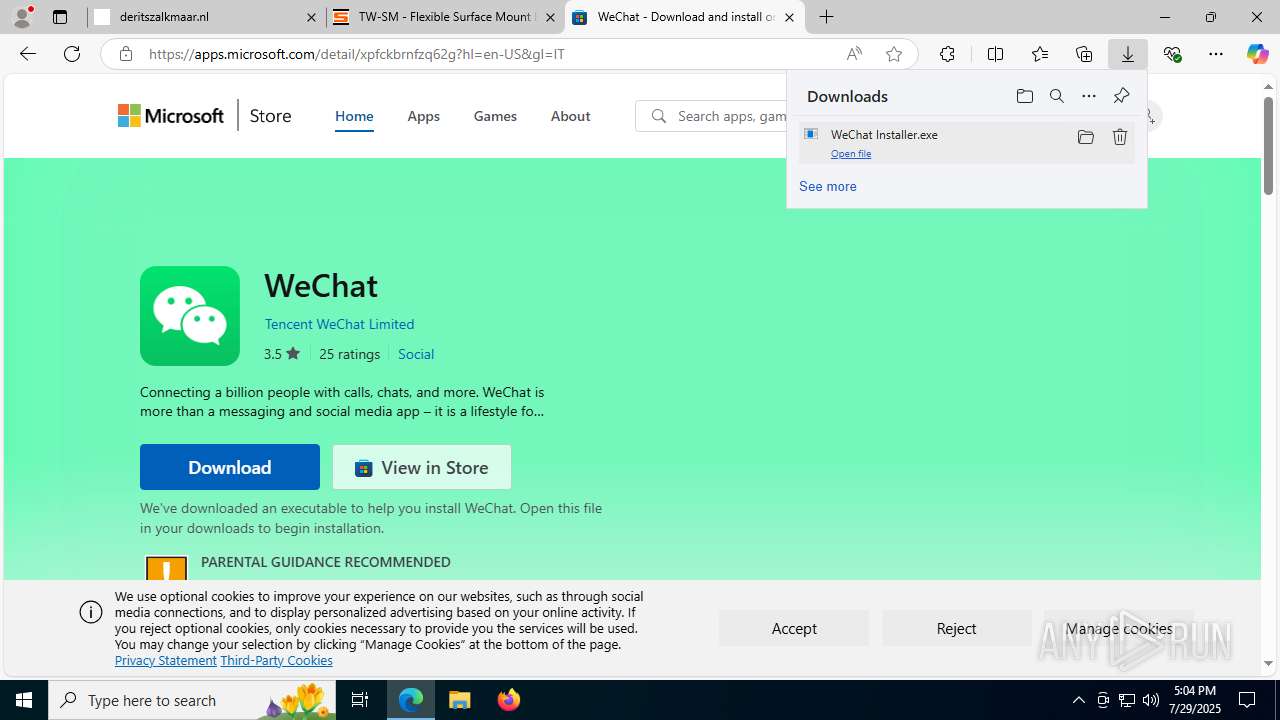This screenshot has width=1280, height=720.
Task: Pin the Downloads panel
Action: click(1121, 96)
